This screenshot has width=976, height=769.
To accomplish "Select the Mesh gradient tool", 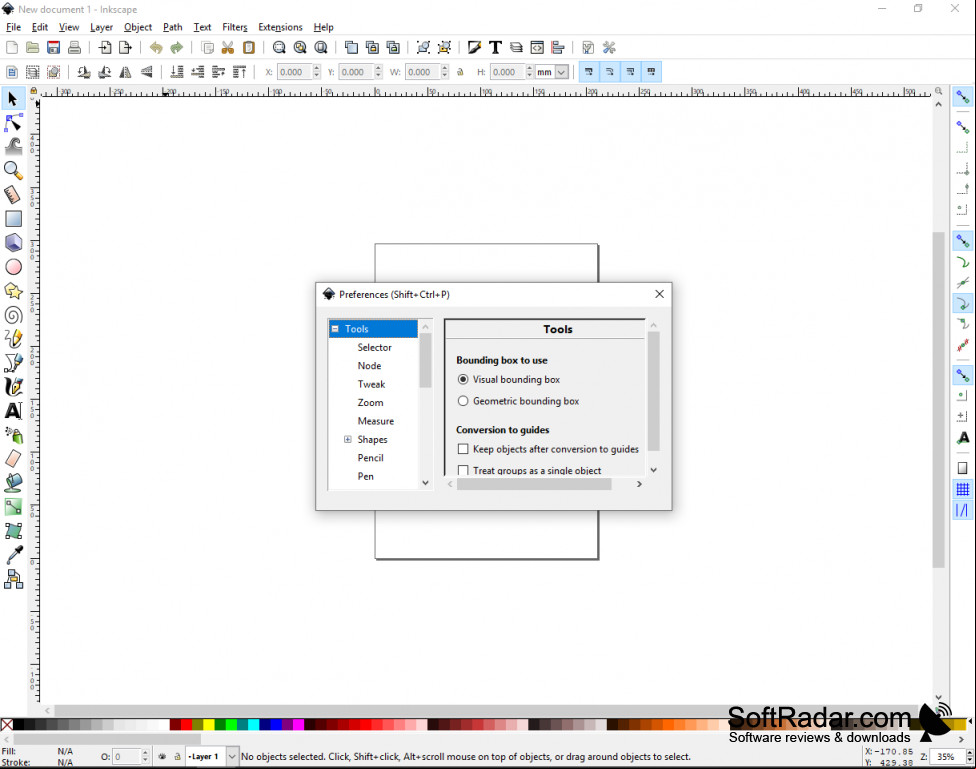I will point(13,531).
